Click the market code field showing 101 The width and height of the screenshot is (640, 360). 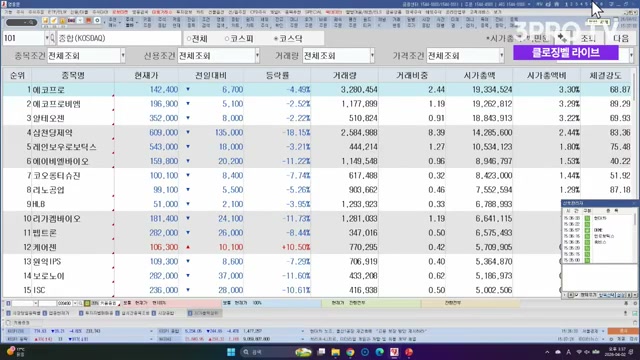click(x=24, y=38)
